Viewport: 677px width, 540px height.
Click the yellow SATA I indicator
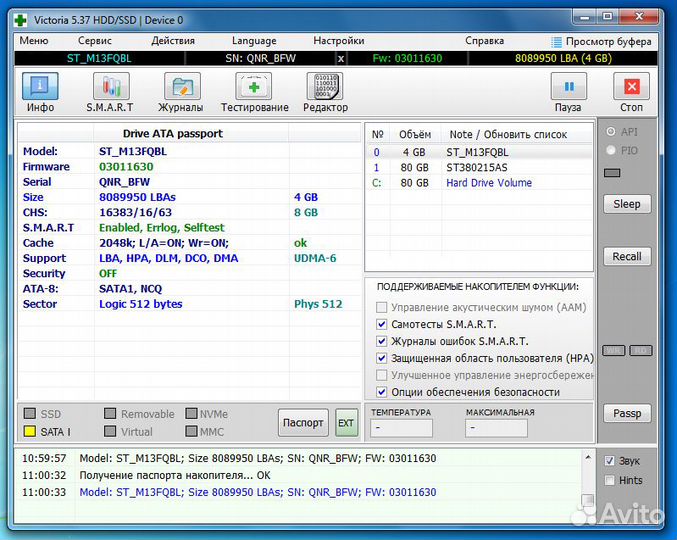pos(30,431)
